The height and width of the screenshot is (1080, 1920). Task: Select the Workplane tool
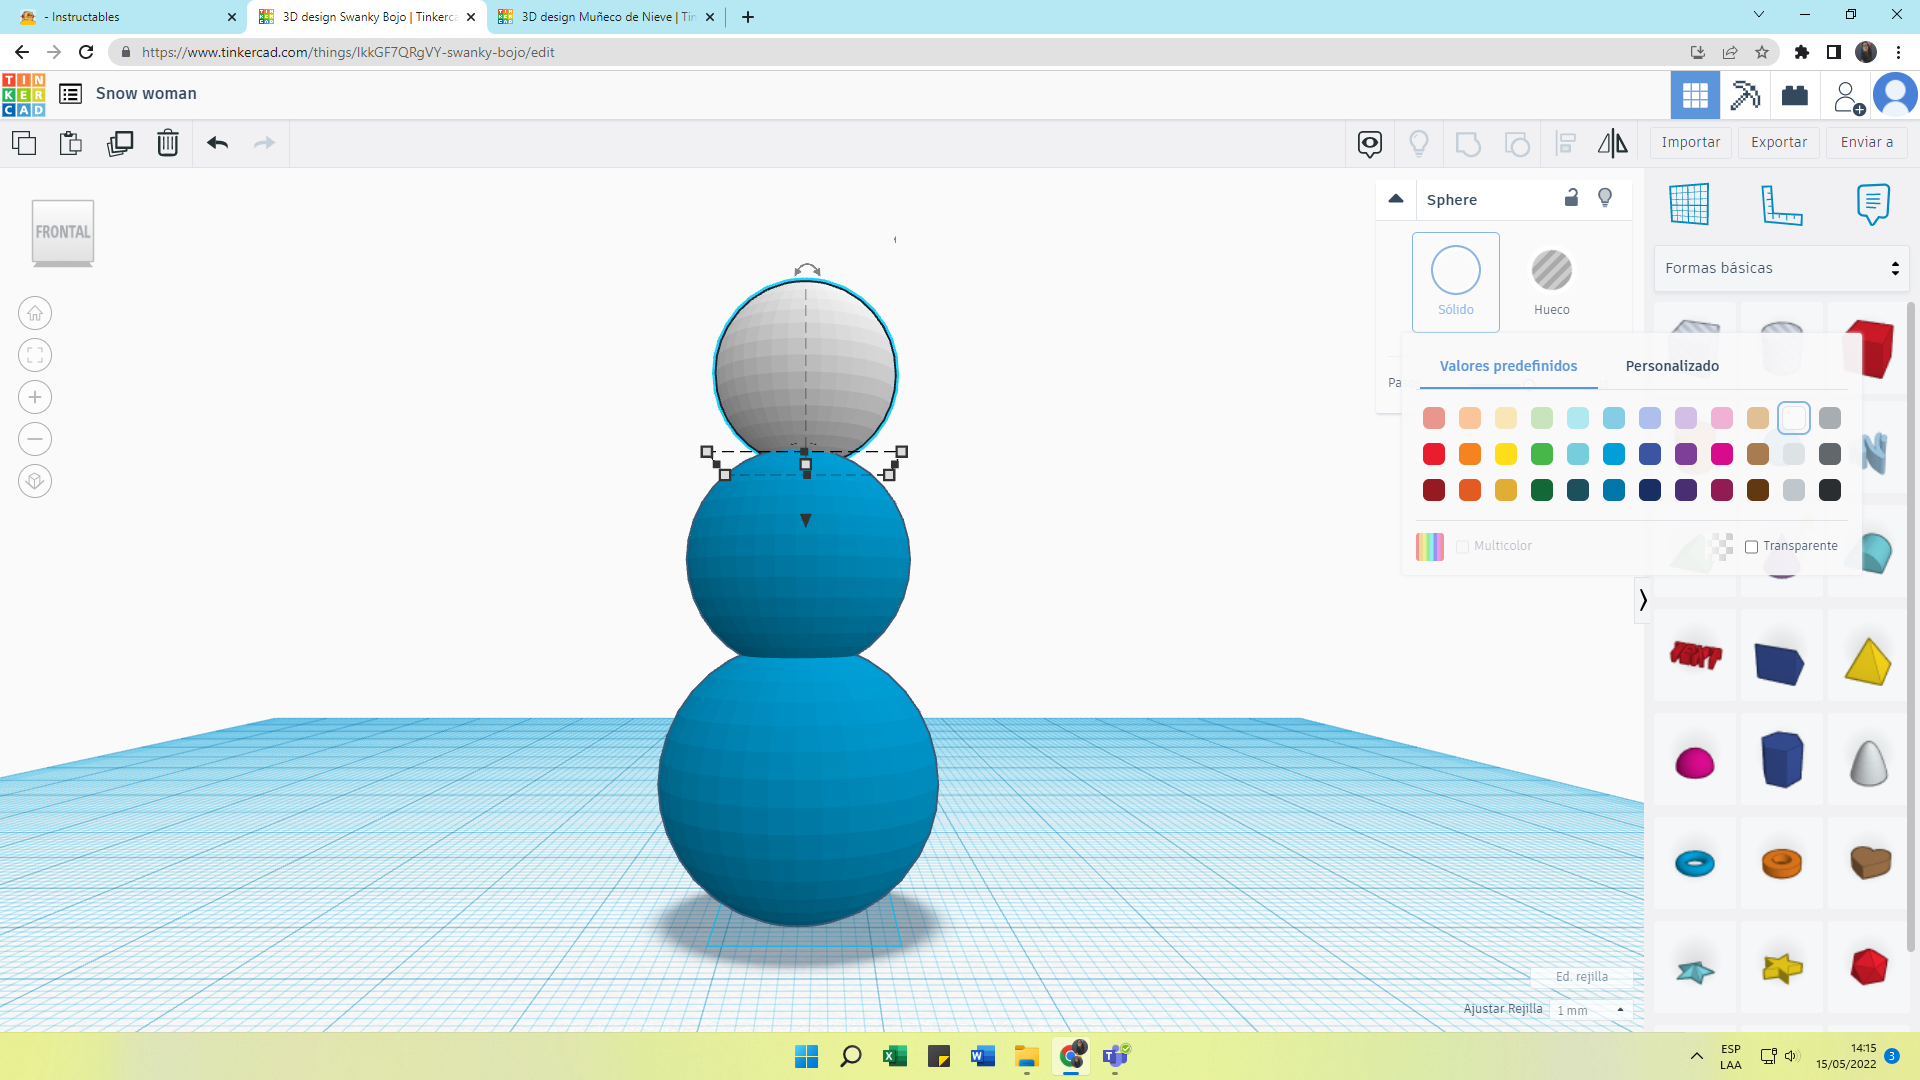click(1689, 204)
